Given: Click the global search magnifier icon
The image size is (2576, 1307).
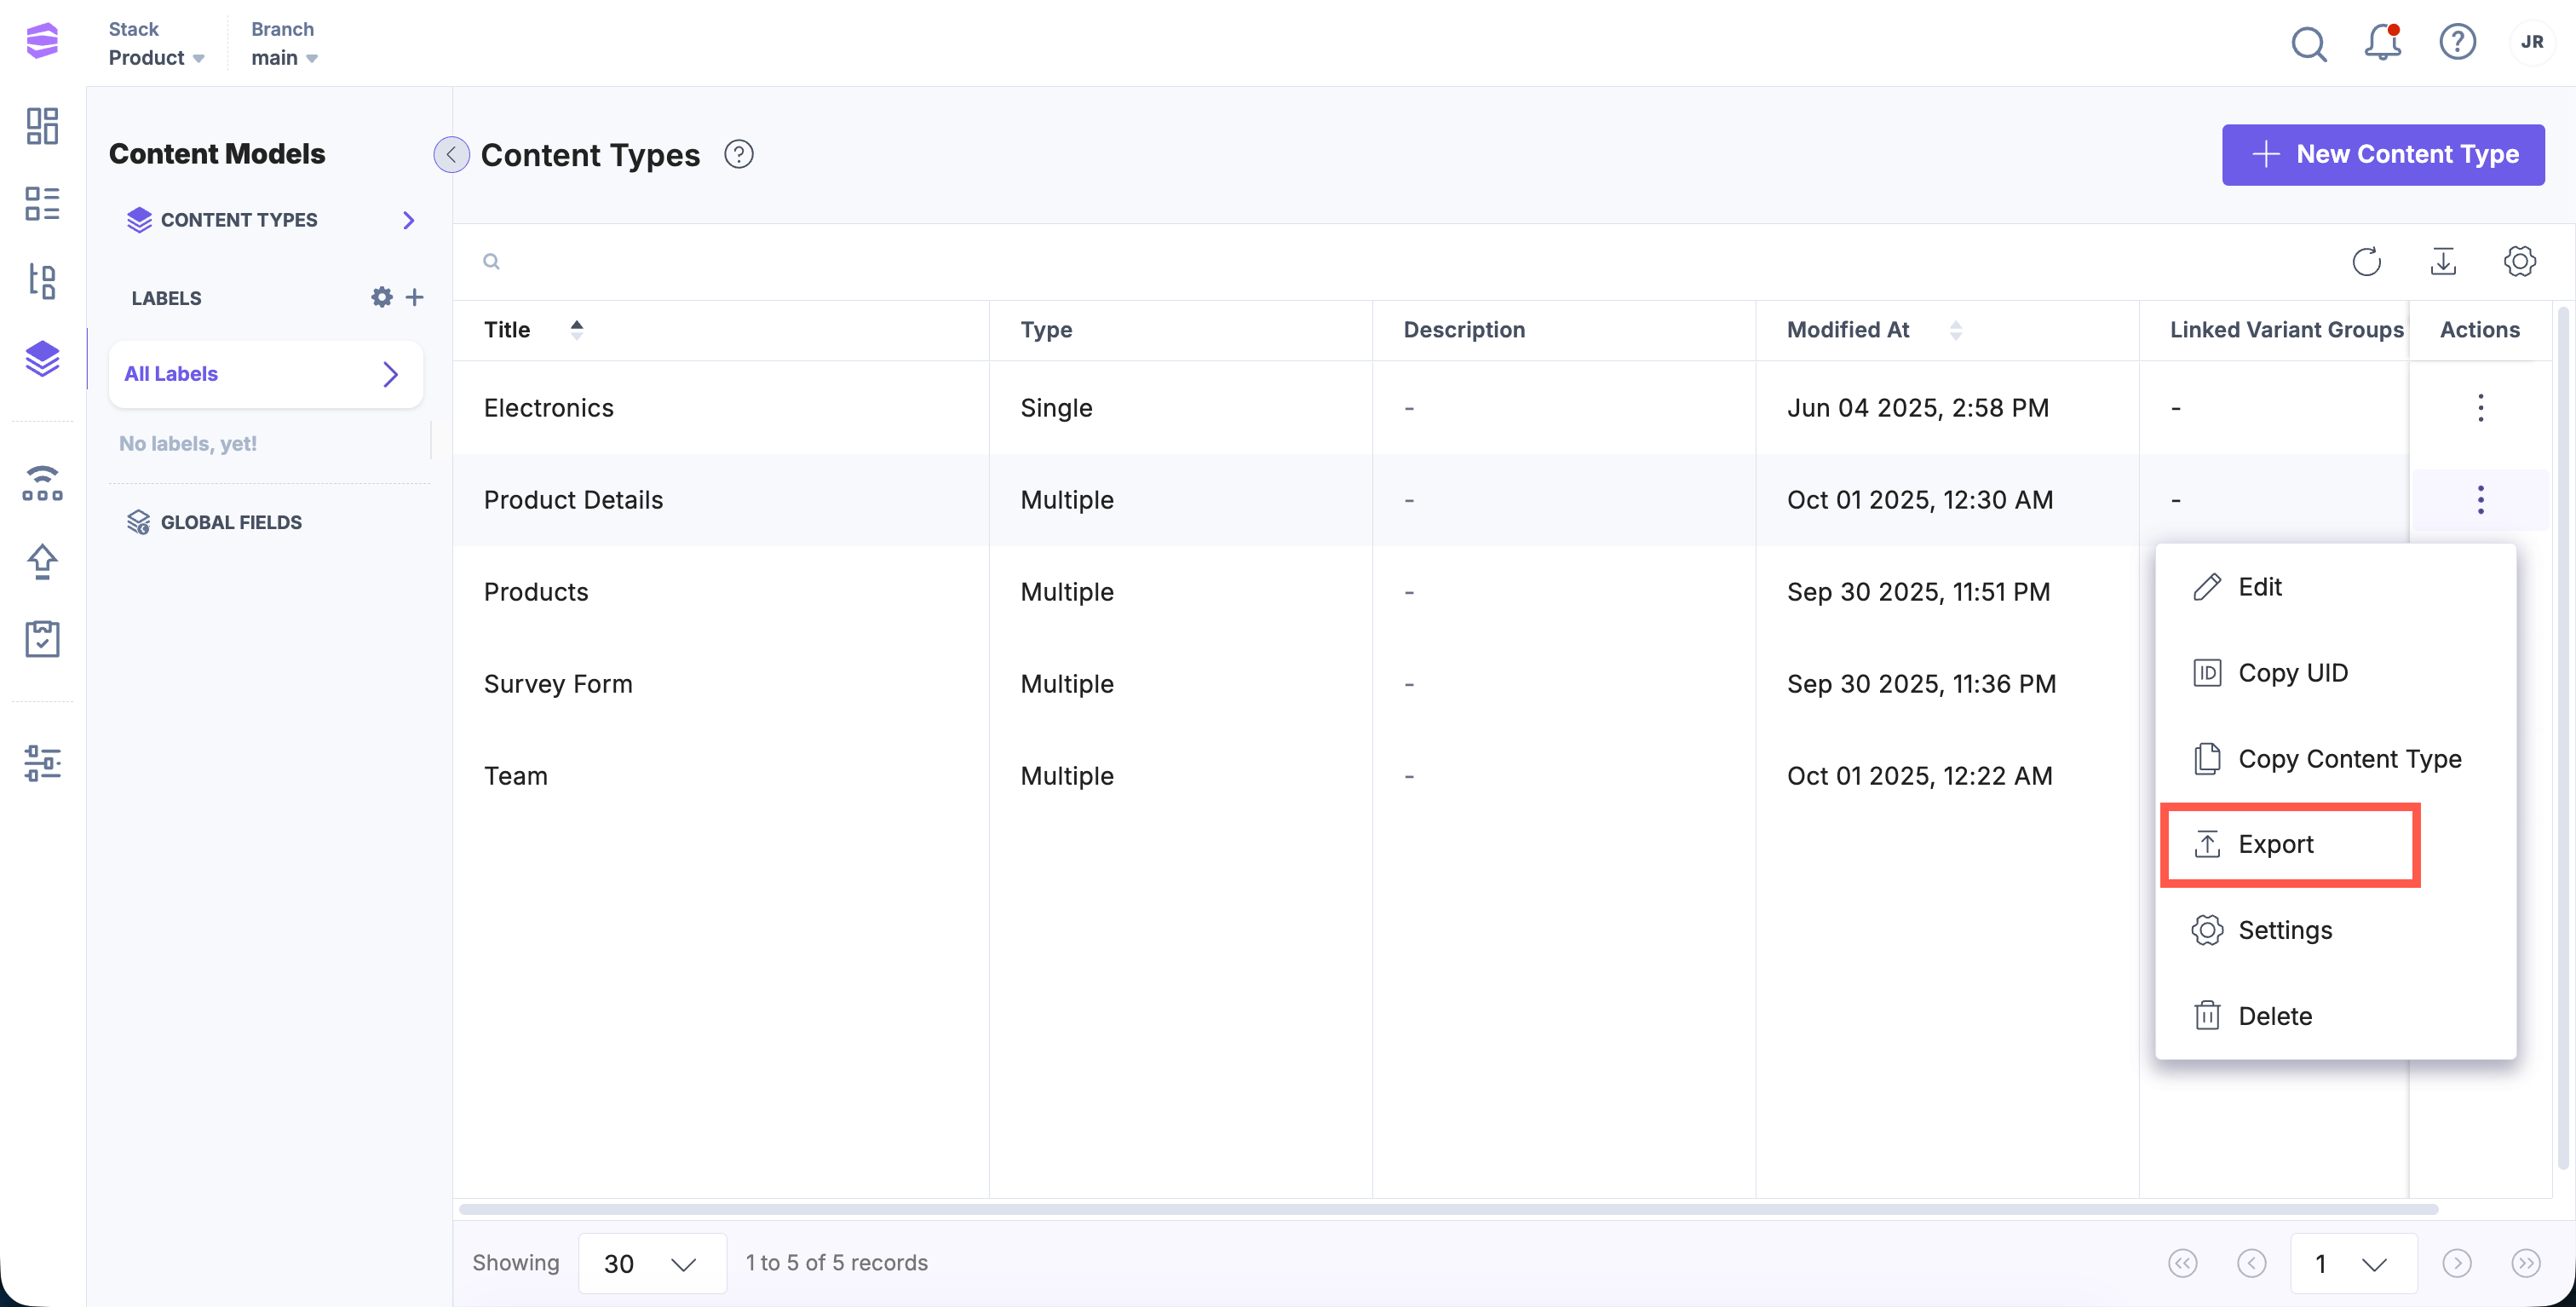Looking at the screenshot, I should click(x=2308, y=43).
